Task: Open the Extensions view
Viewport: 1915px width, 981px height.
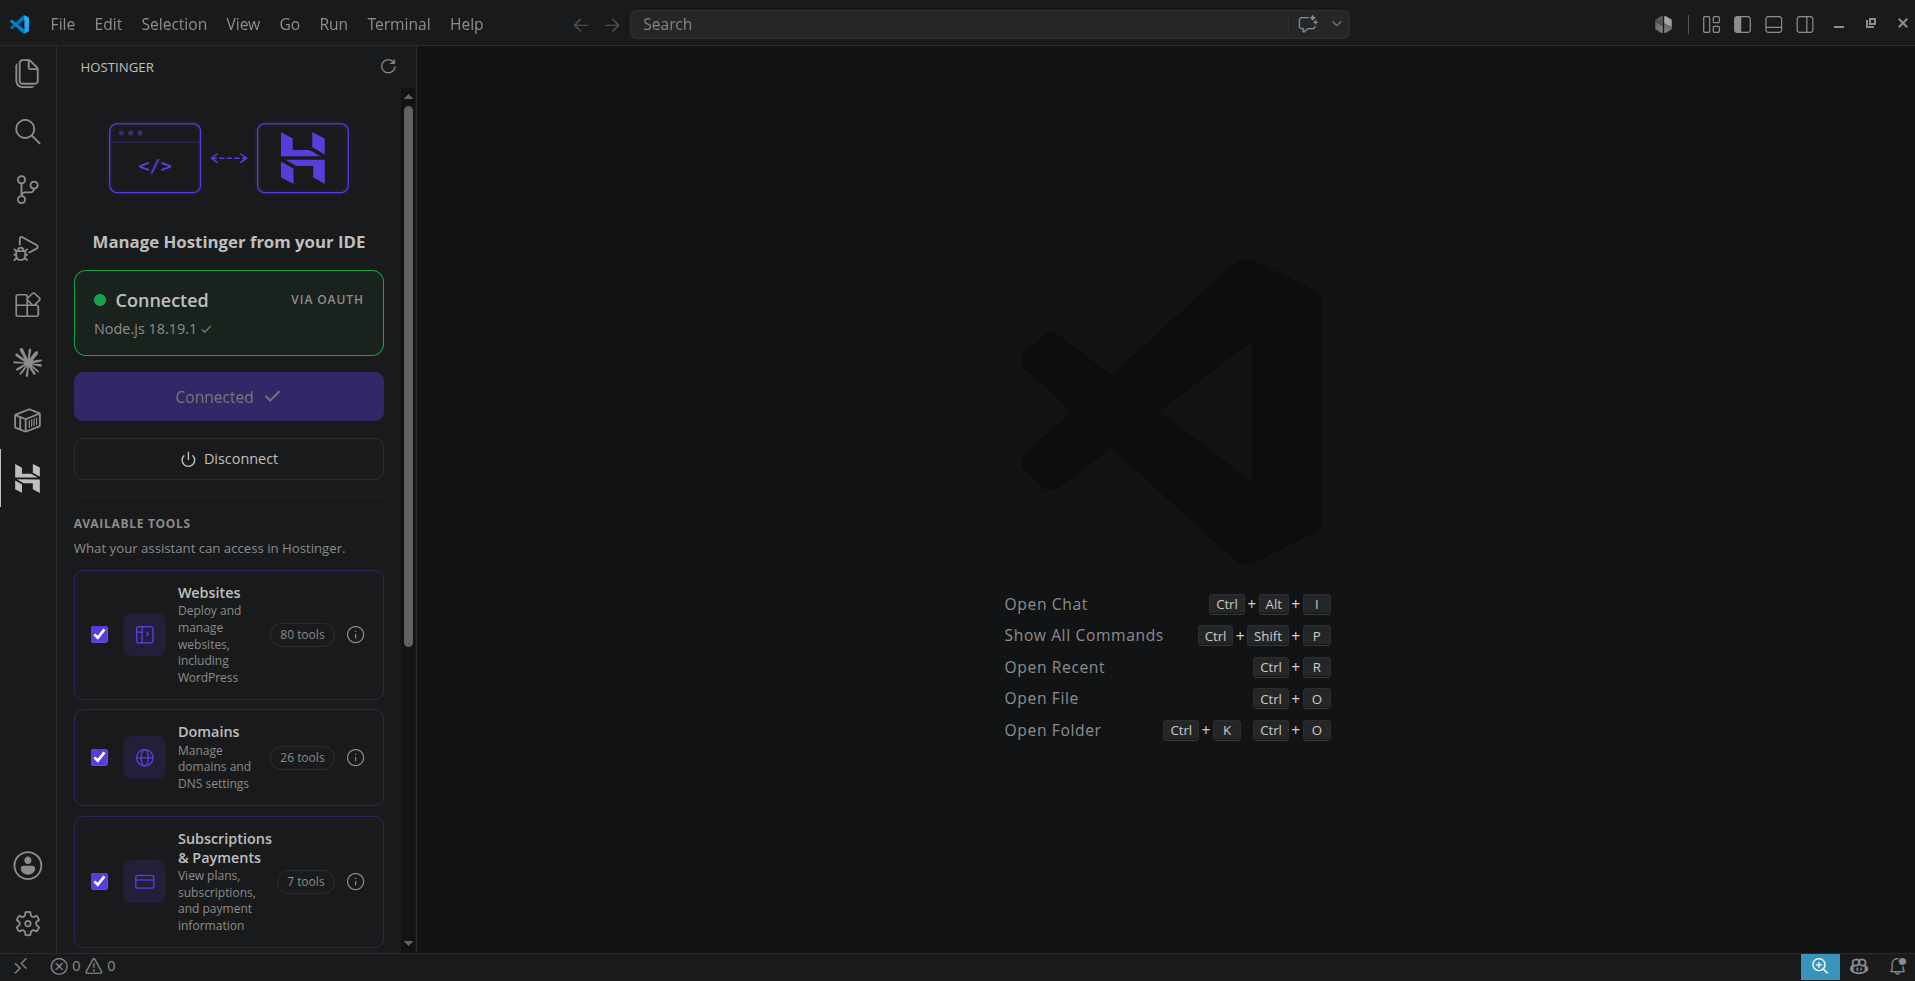Action: 28,305
